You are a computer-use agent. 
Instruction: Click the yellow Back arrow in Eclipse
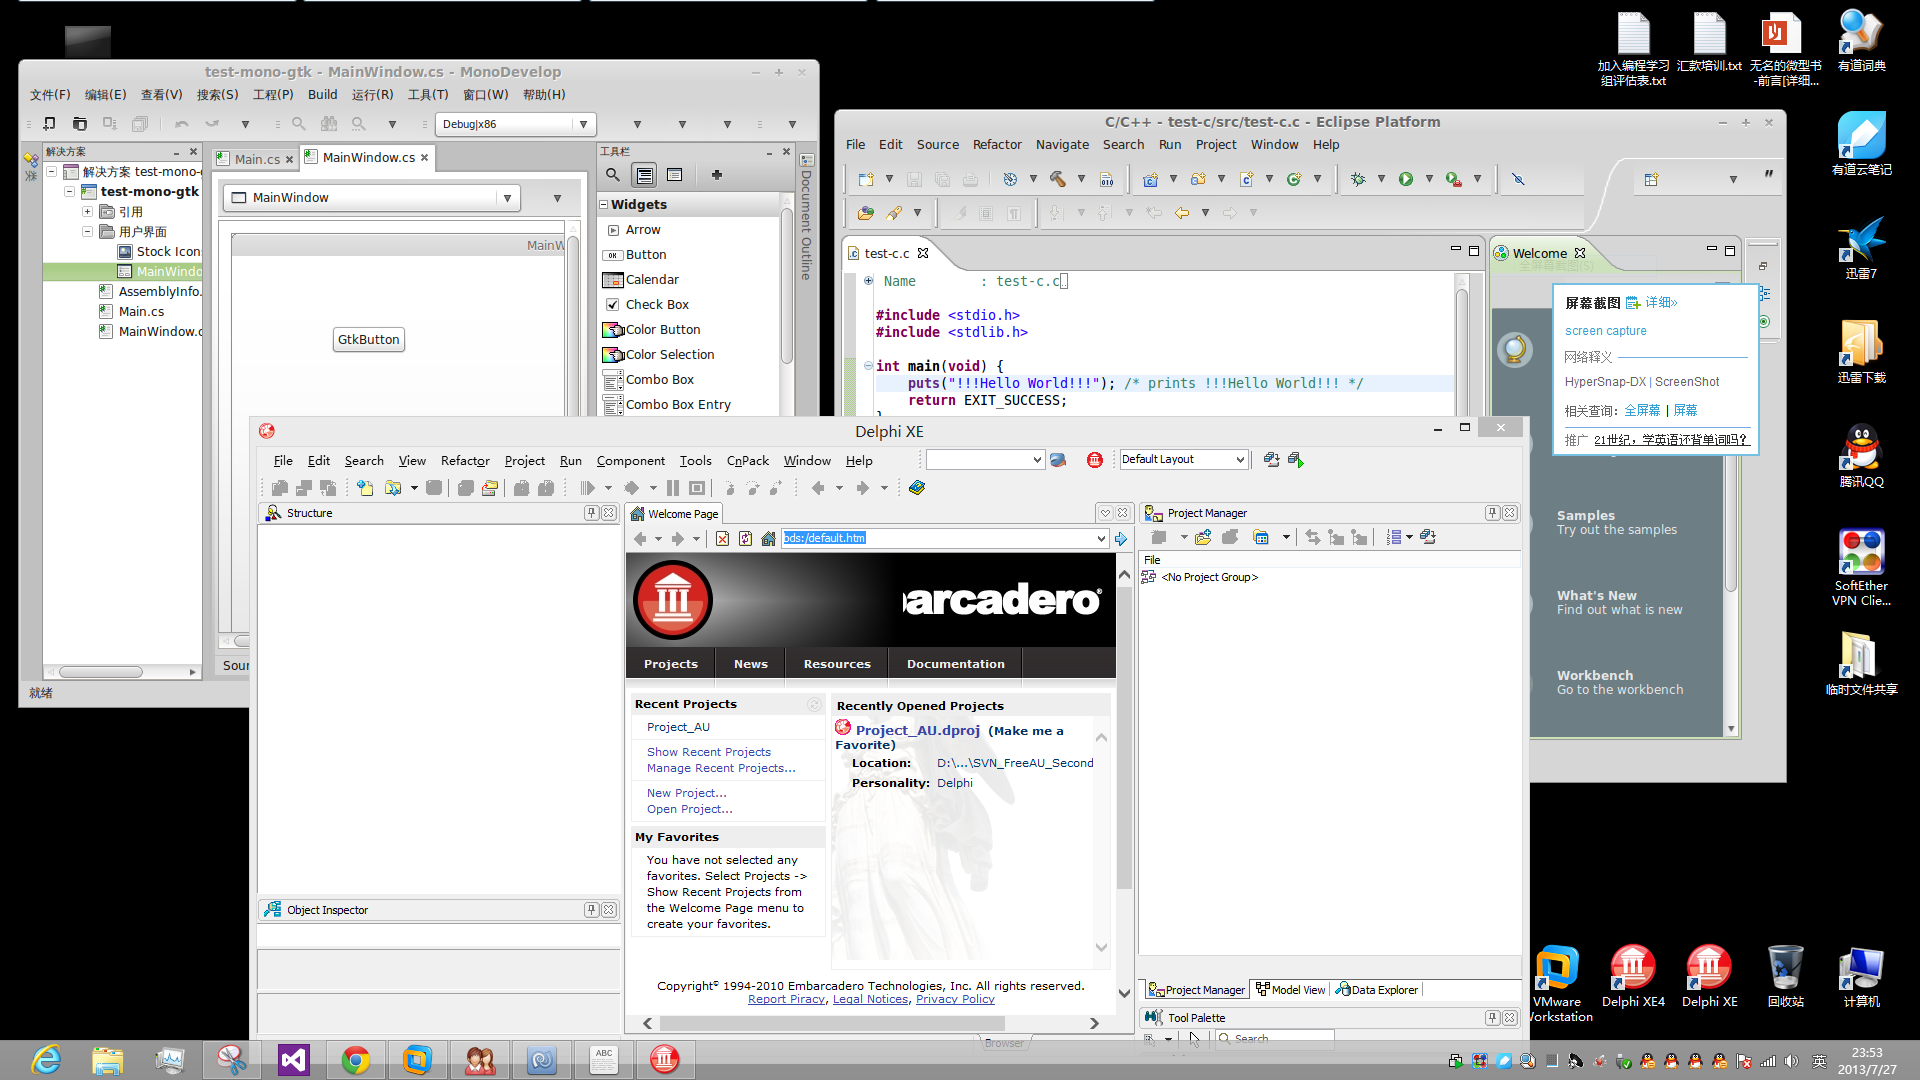click(1182, 213)
